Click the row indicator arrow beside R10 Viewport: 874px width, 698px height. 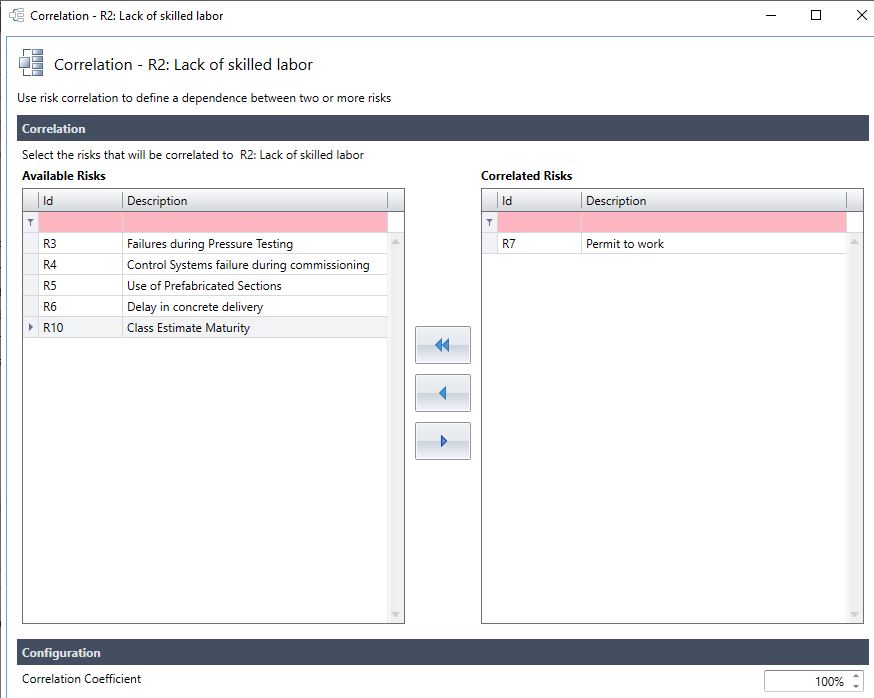coord(30,328)
